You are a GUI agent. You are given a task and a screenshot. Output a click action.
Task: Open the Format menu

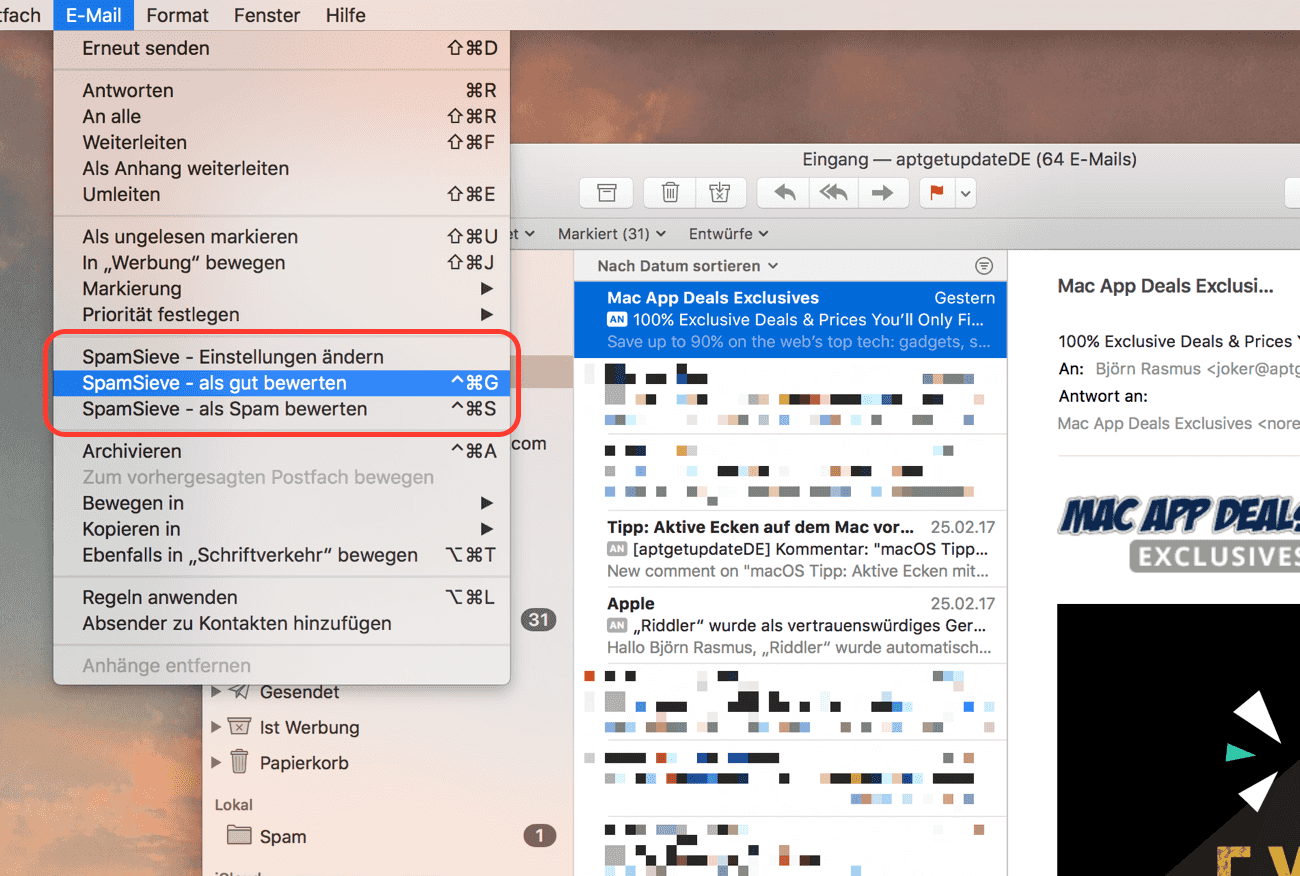[x=177, y=15]
